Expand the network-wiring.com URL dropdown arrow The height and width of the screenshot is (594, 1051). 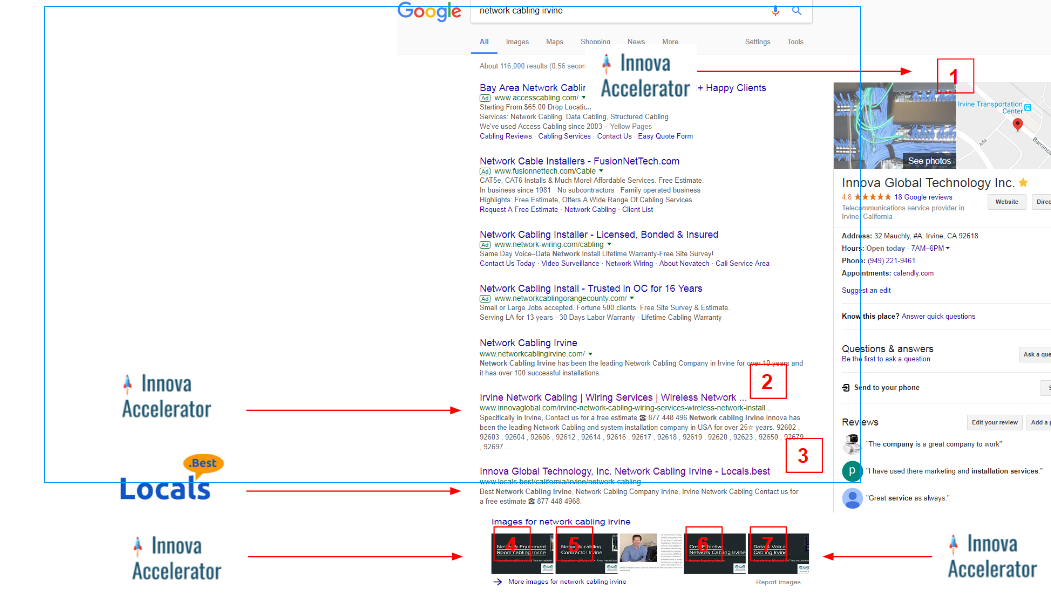(609, 245)
